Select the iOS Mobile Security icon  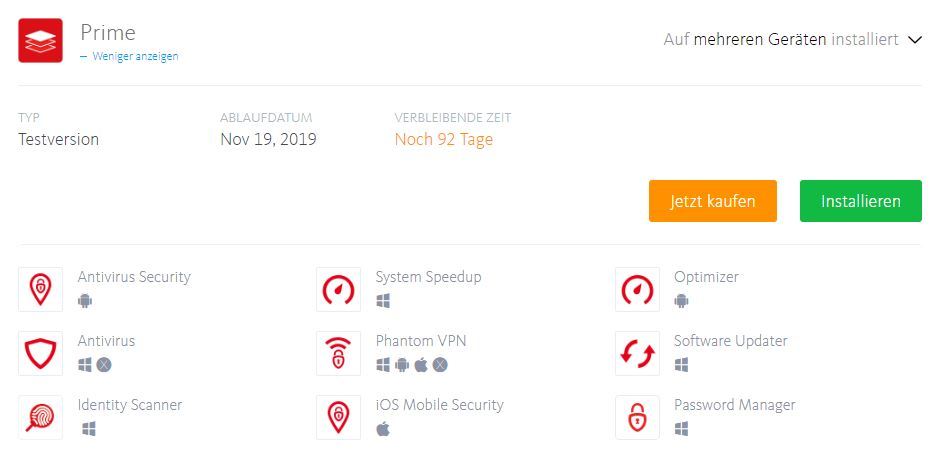[339, 417]
